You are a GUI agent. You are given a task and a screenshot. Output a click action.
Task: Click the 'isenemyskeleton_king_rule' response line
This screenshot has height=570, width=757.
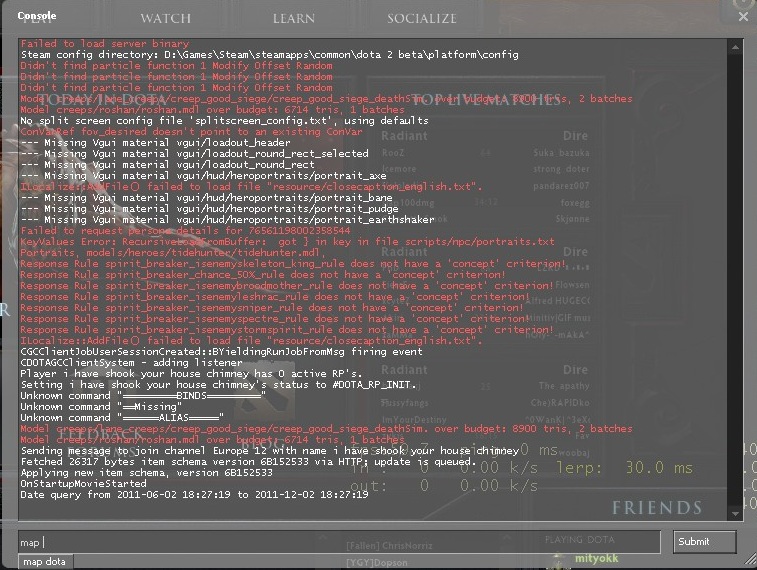pos(293,264)
